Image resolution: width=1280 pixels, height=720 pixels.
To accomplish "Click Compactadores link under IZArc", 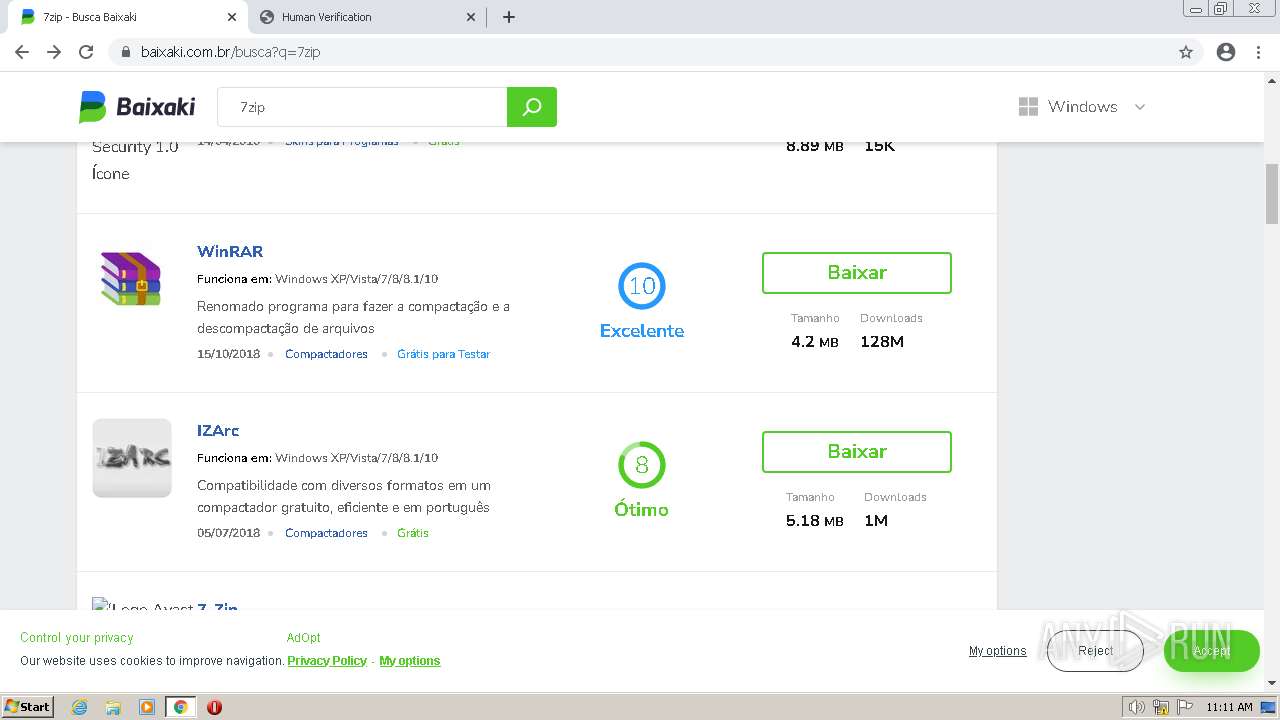I will pyautogui.click(x=326, y=533).
